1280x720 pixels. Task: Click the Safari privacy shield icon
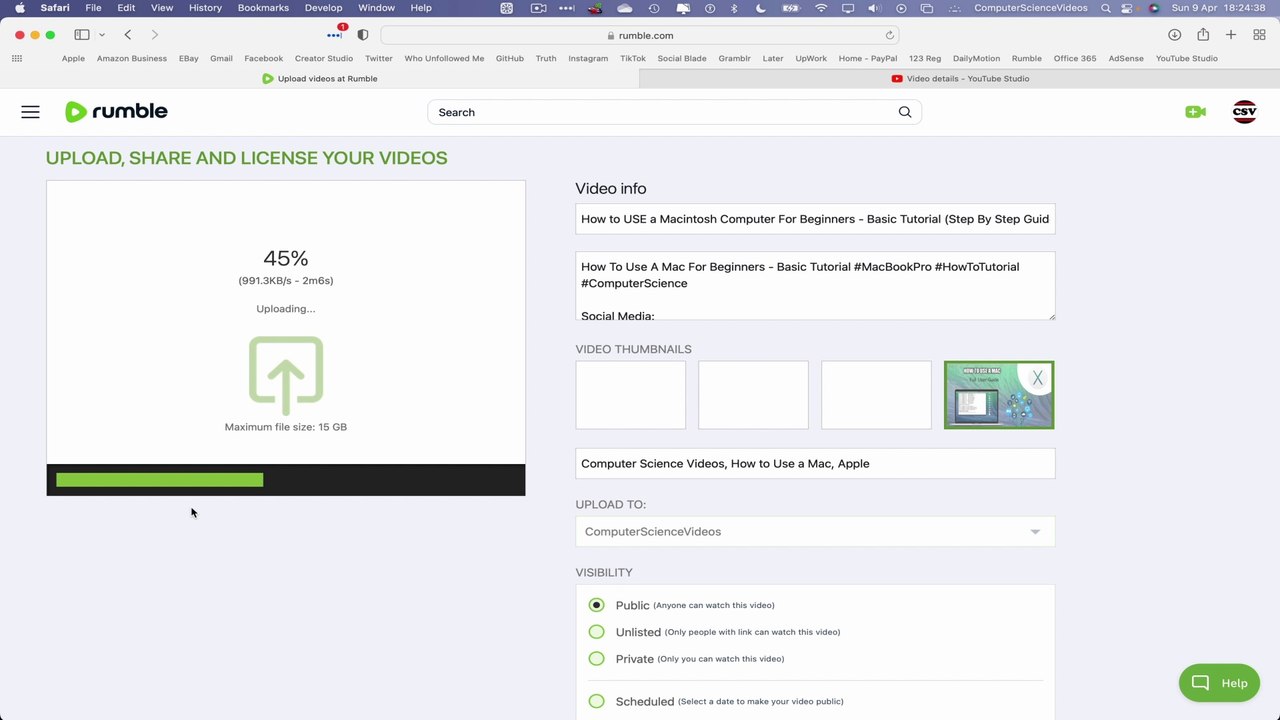(x=363, y=35)
